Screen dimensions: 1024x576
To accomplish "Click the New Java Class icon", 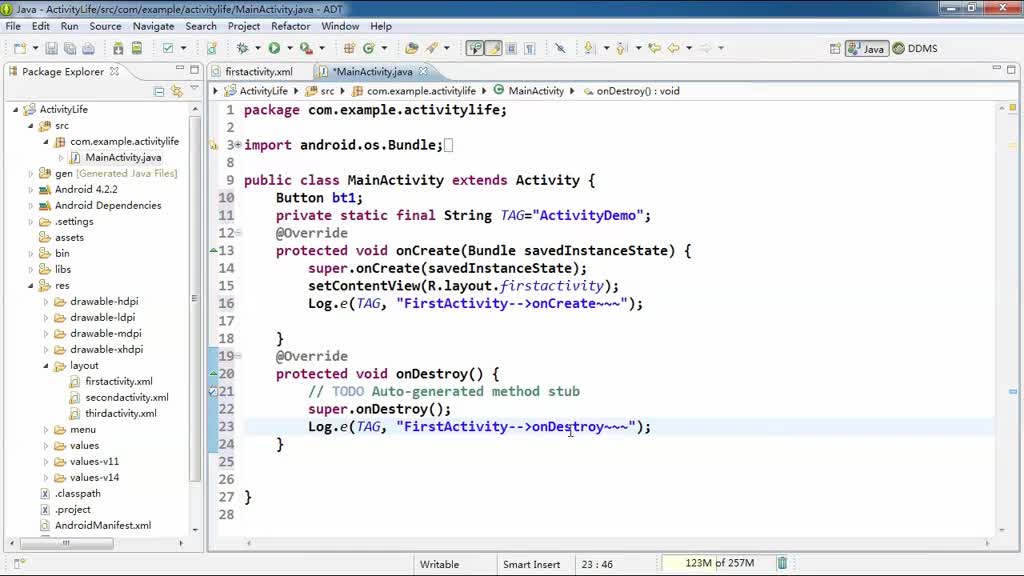I will 369,48.
